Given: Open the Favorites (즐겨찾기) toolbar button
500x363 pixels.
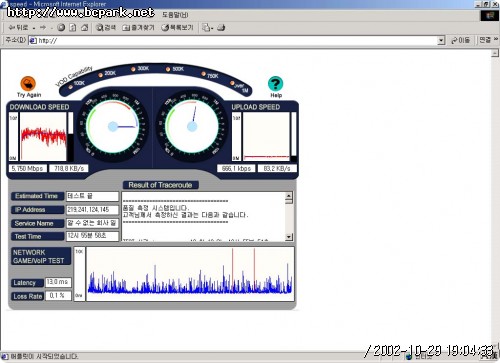Looking at the screenshot, I should pyautogui.click(x=138, y=28).
